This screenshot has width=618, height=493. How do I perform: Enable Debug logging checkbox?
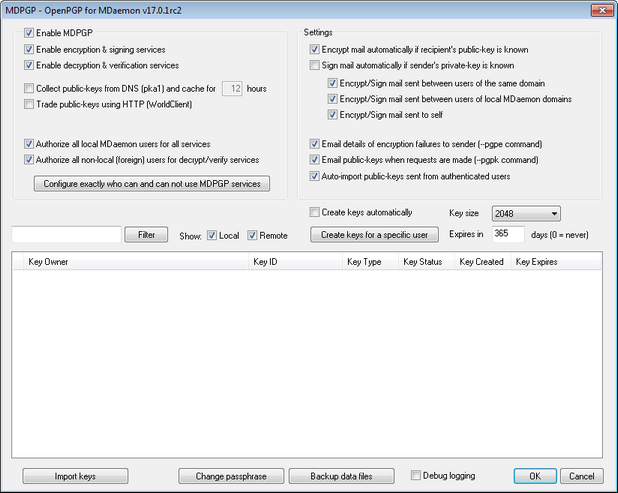415,475
